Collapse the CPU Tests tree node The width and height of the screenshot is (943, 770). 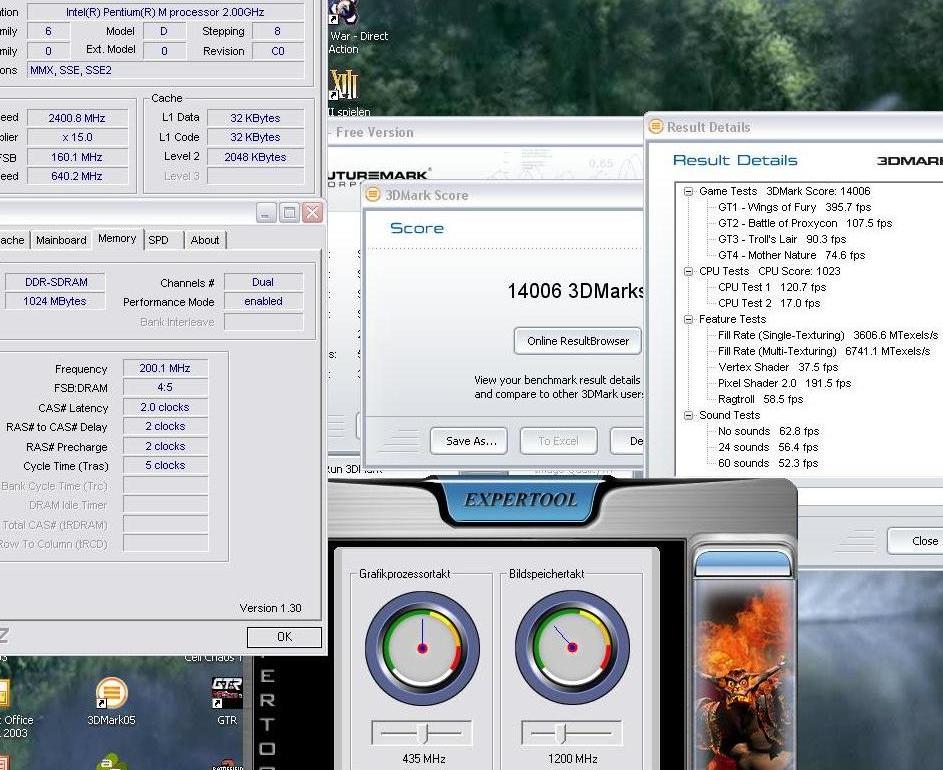pos(688,271)
